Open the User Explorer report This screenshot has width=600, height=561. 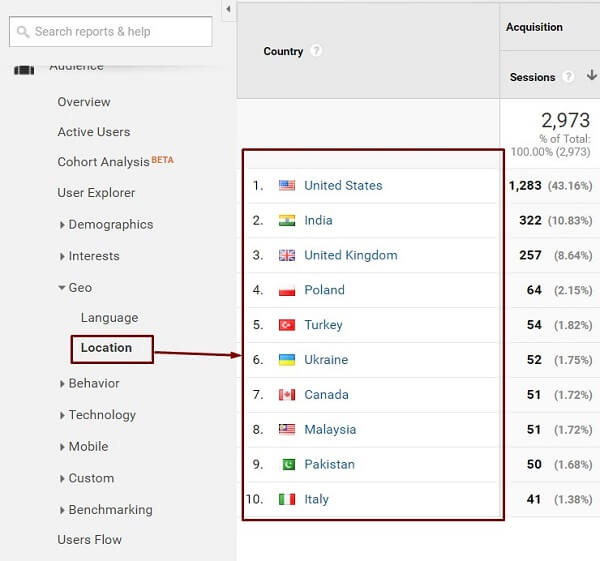96,192
